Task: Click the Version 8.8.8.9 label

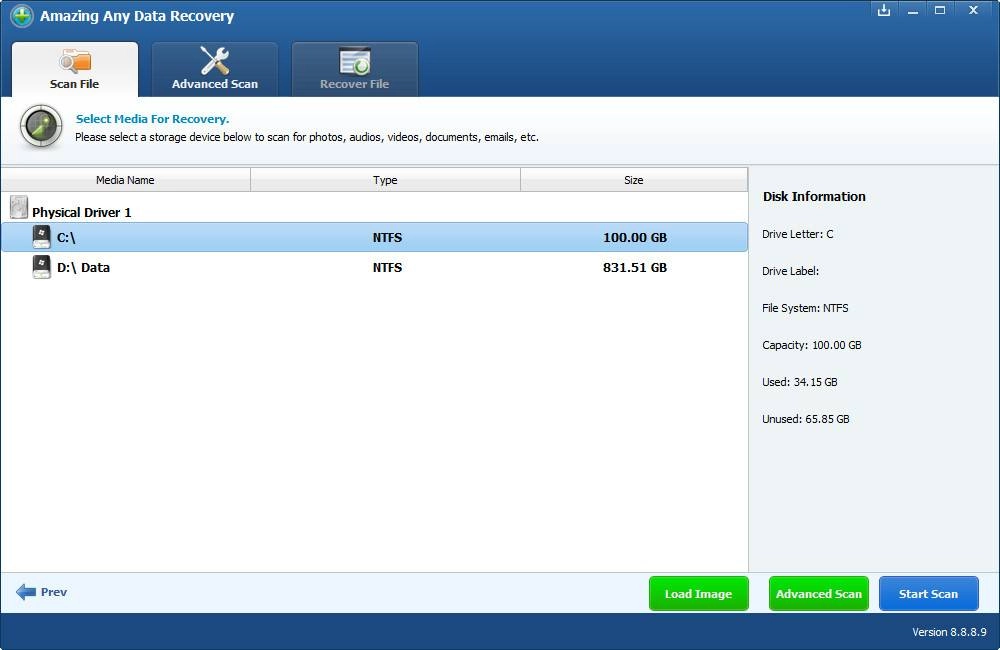Action: [949, 632]
